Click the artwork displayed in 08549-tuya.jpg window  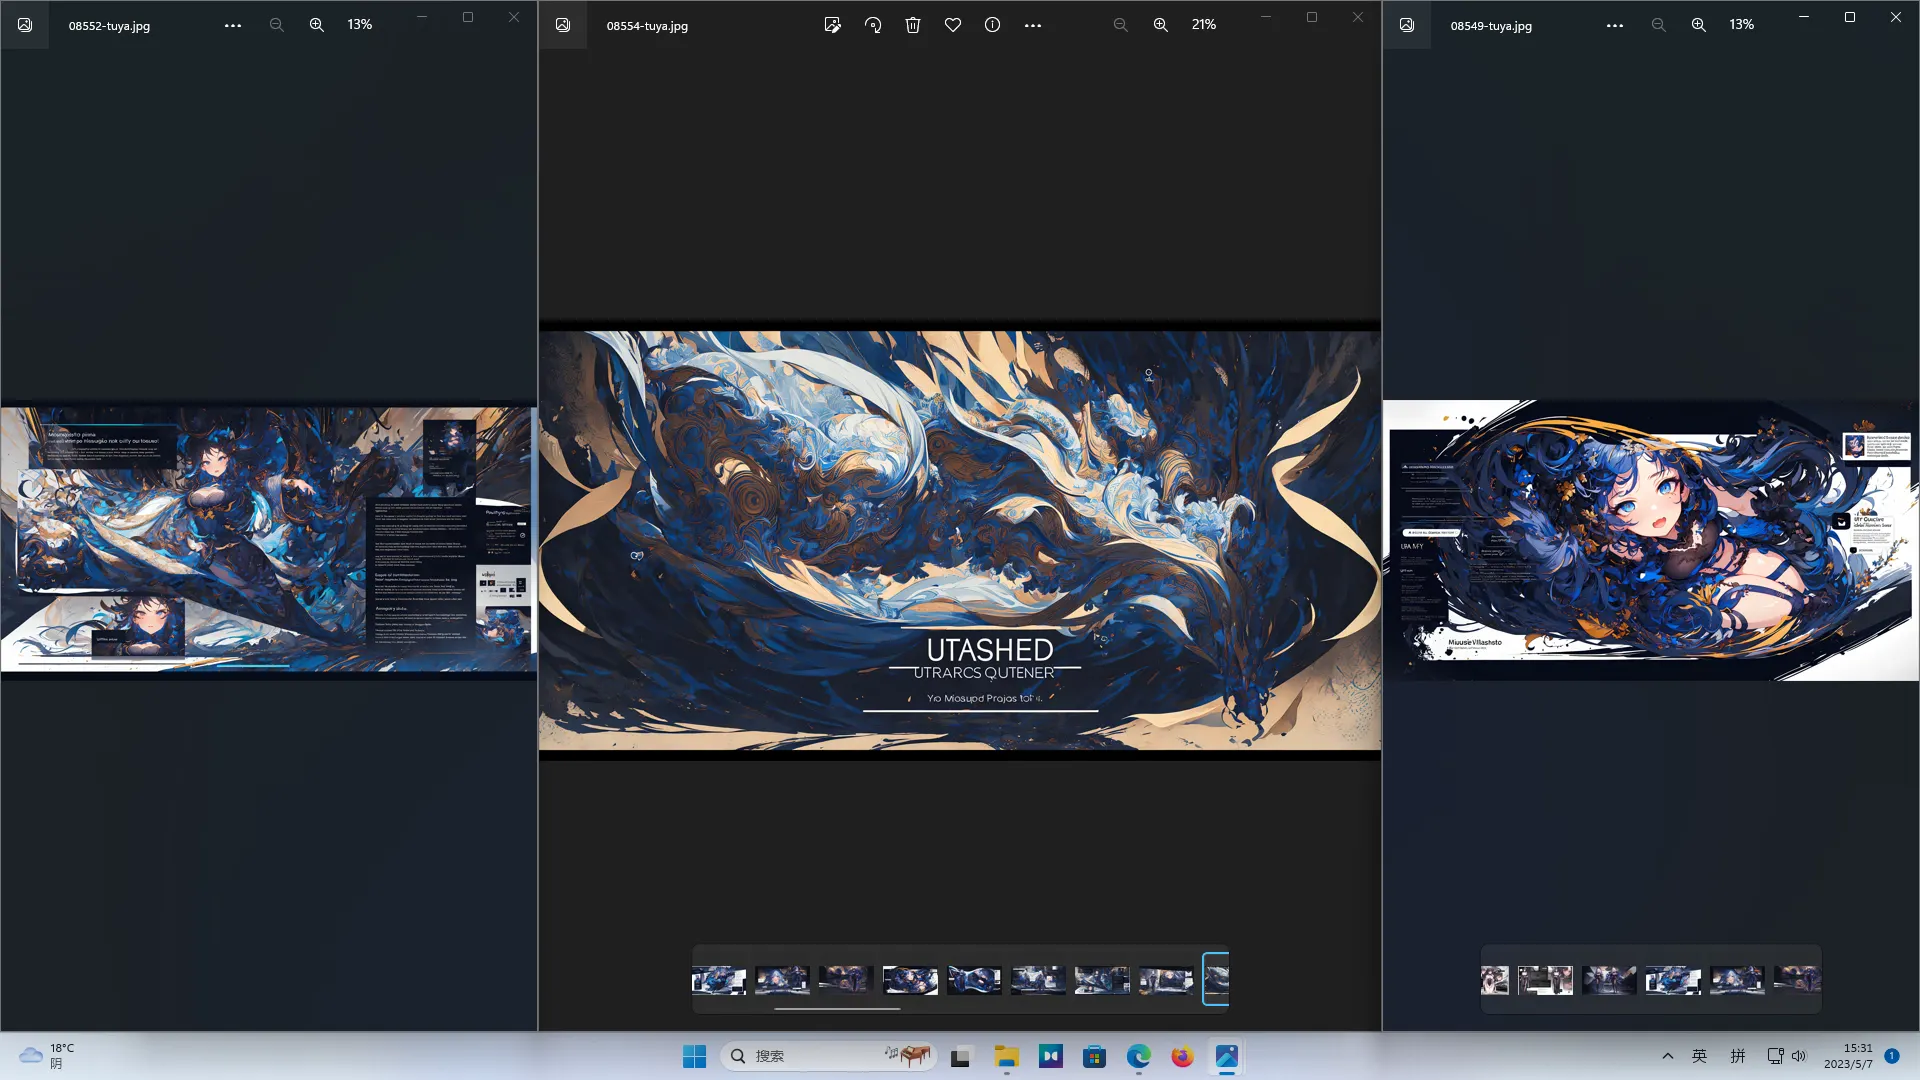[1651, 540]
